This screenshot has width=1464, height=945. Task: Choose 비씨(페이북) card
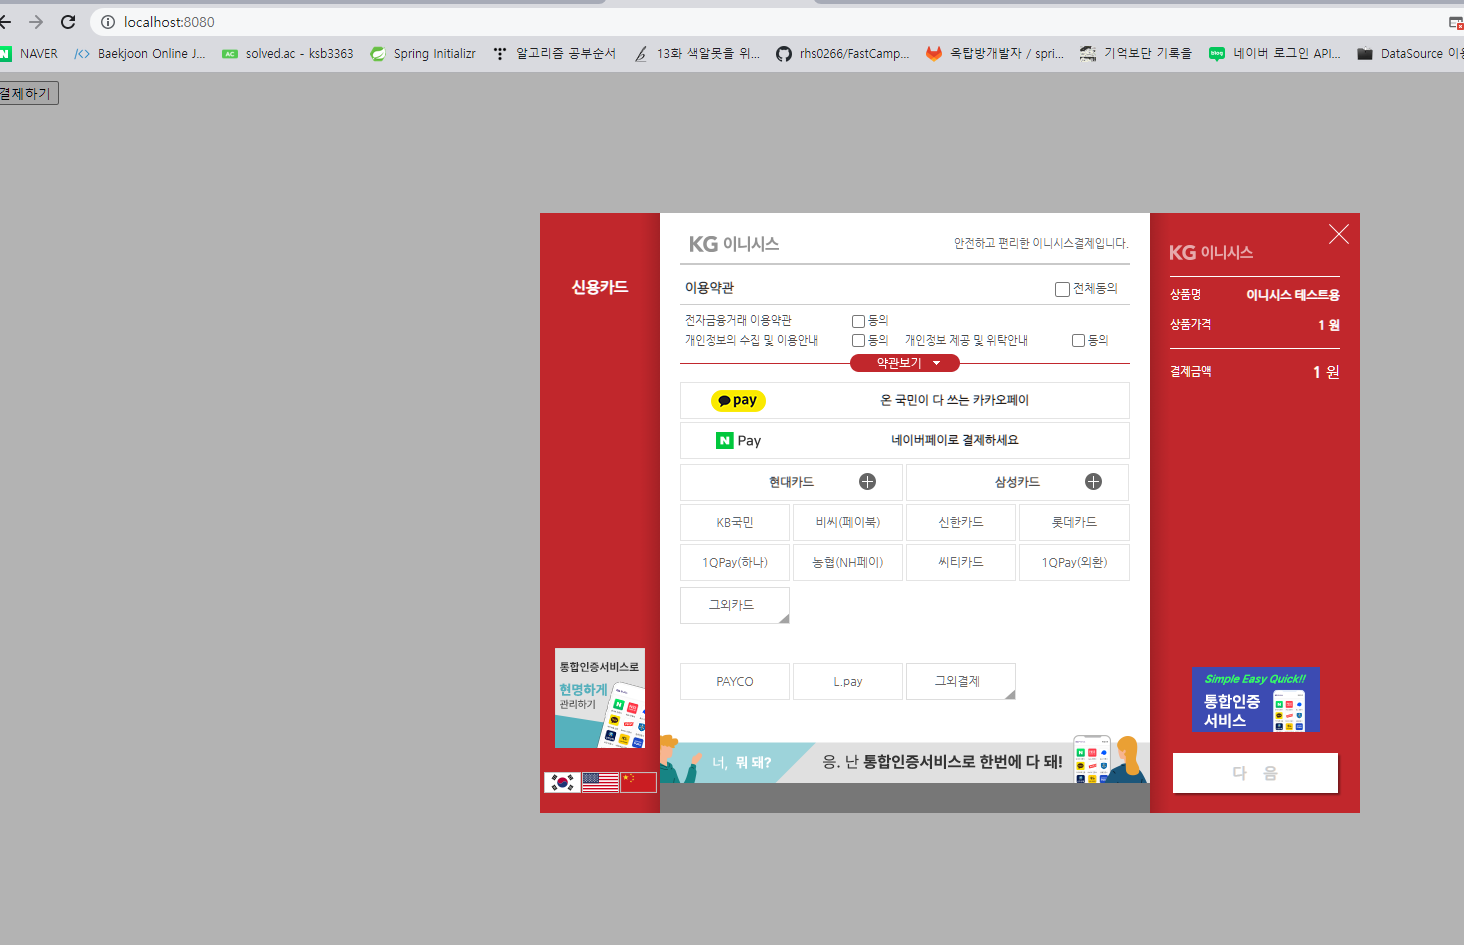[848, 522]
